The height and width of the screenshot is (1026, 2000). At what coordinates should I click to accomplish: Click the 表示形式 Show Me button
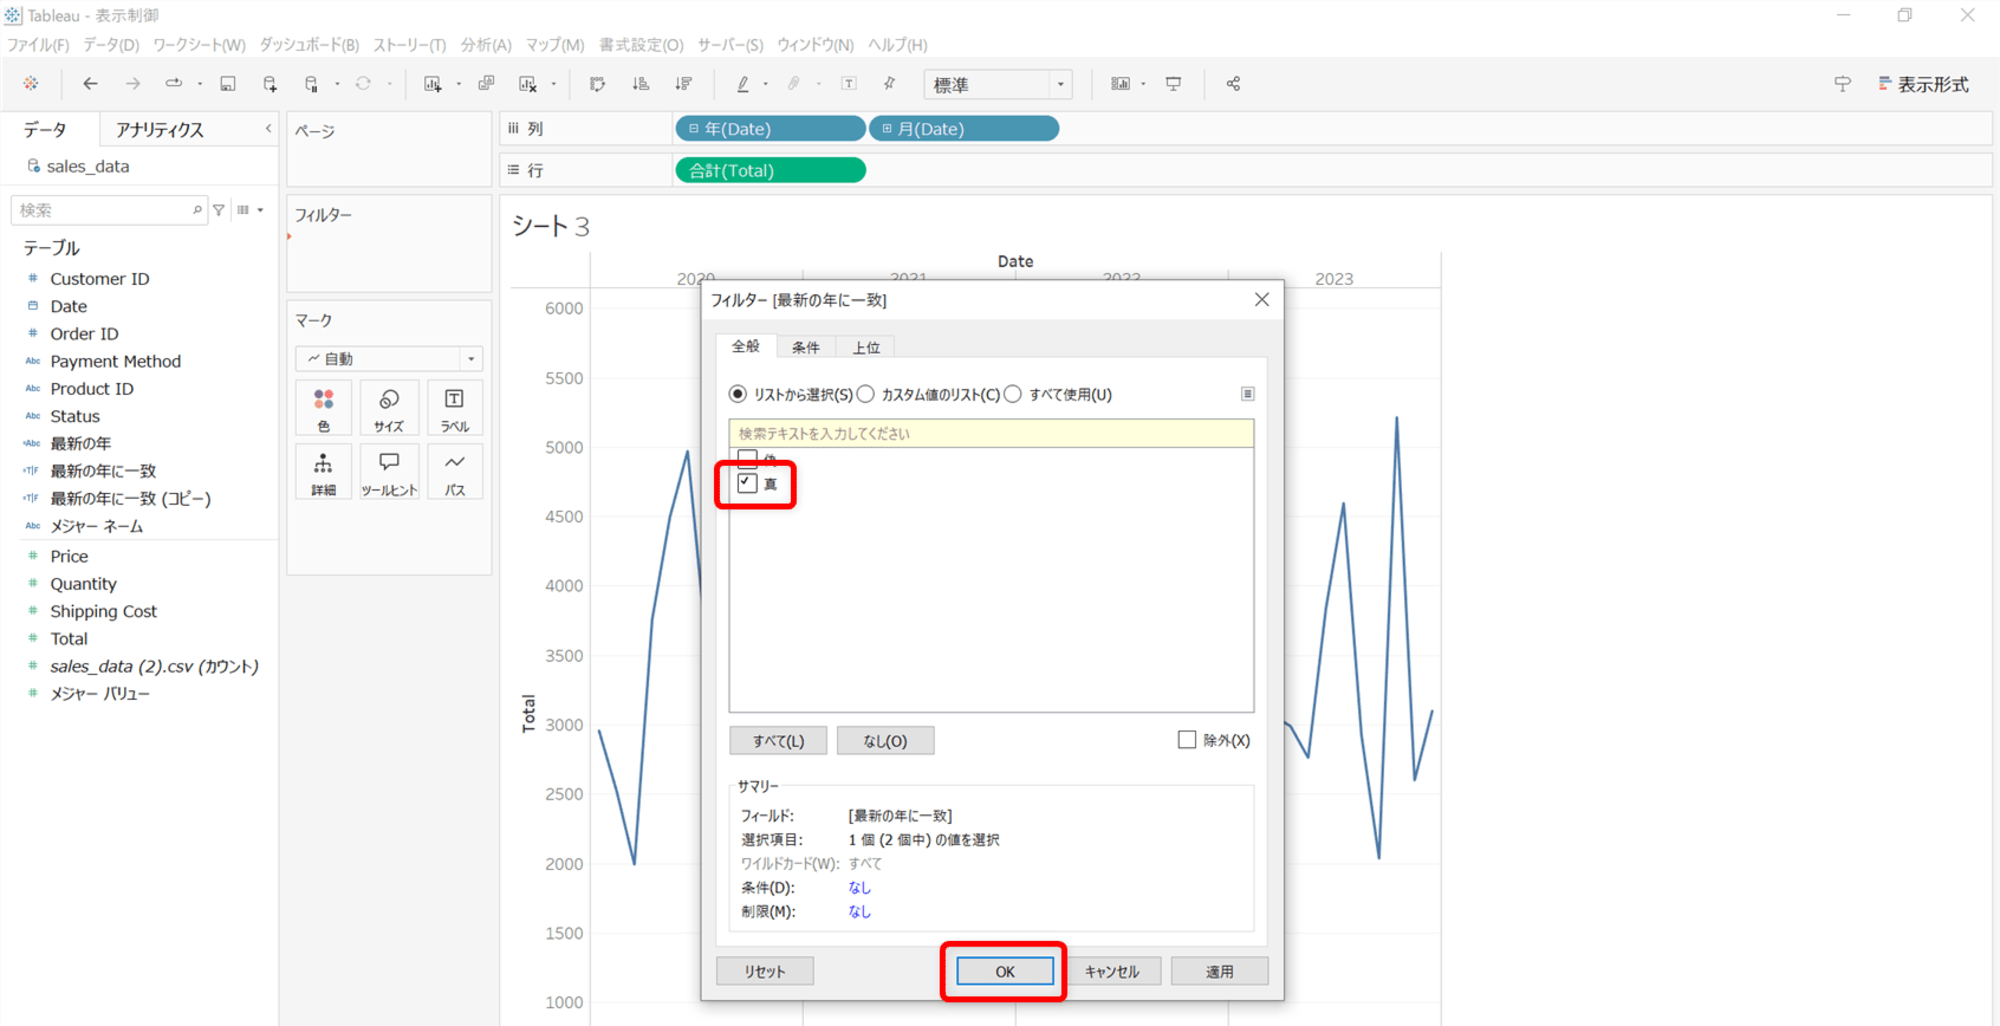pyautogui.click(x=1923, y=84)
